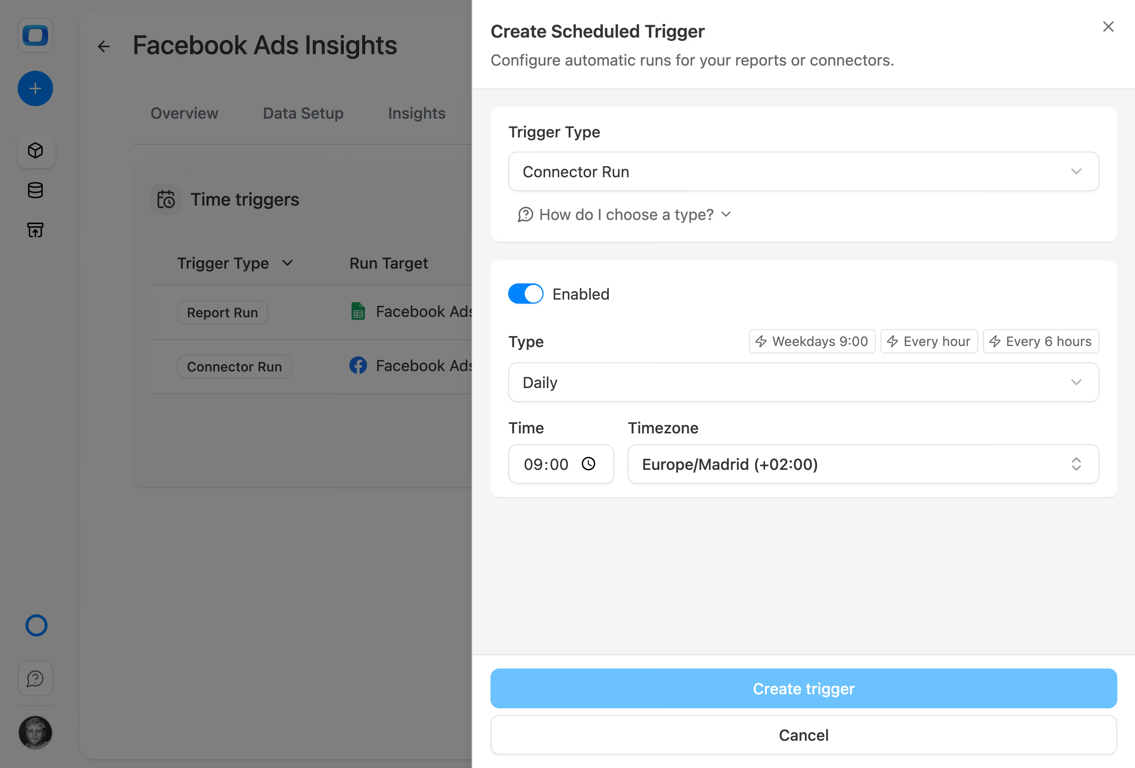Open the Trigger Type Connector Run dropdown

(803, 172)
